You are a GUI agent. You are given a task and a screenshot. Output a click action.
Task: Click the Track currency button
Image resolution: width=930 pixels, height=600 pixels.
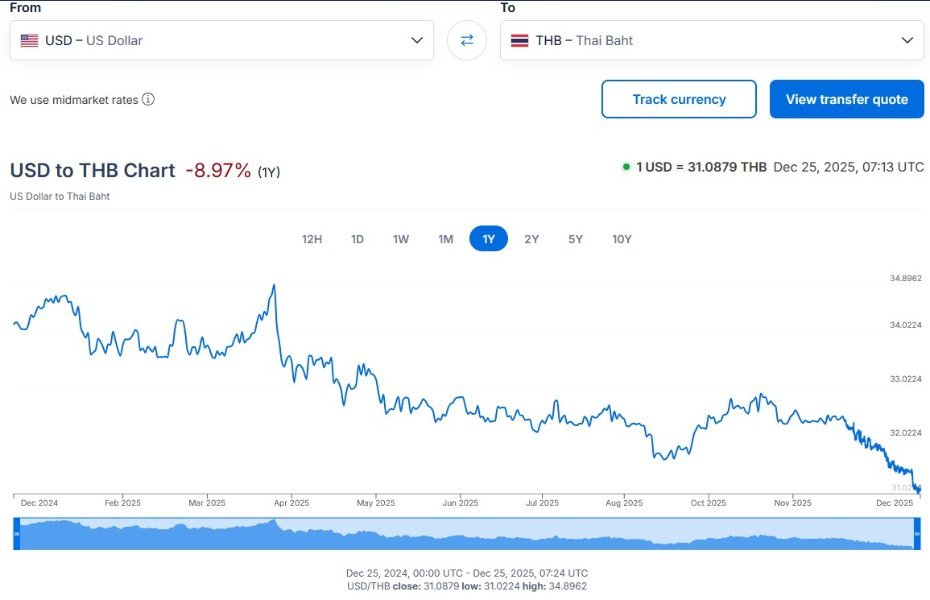(x=679, y=99)
